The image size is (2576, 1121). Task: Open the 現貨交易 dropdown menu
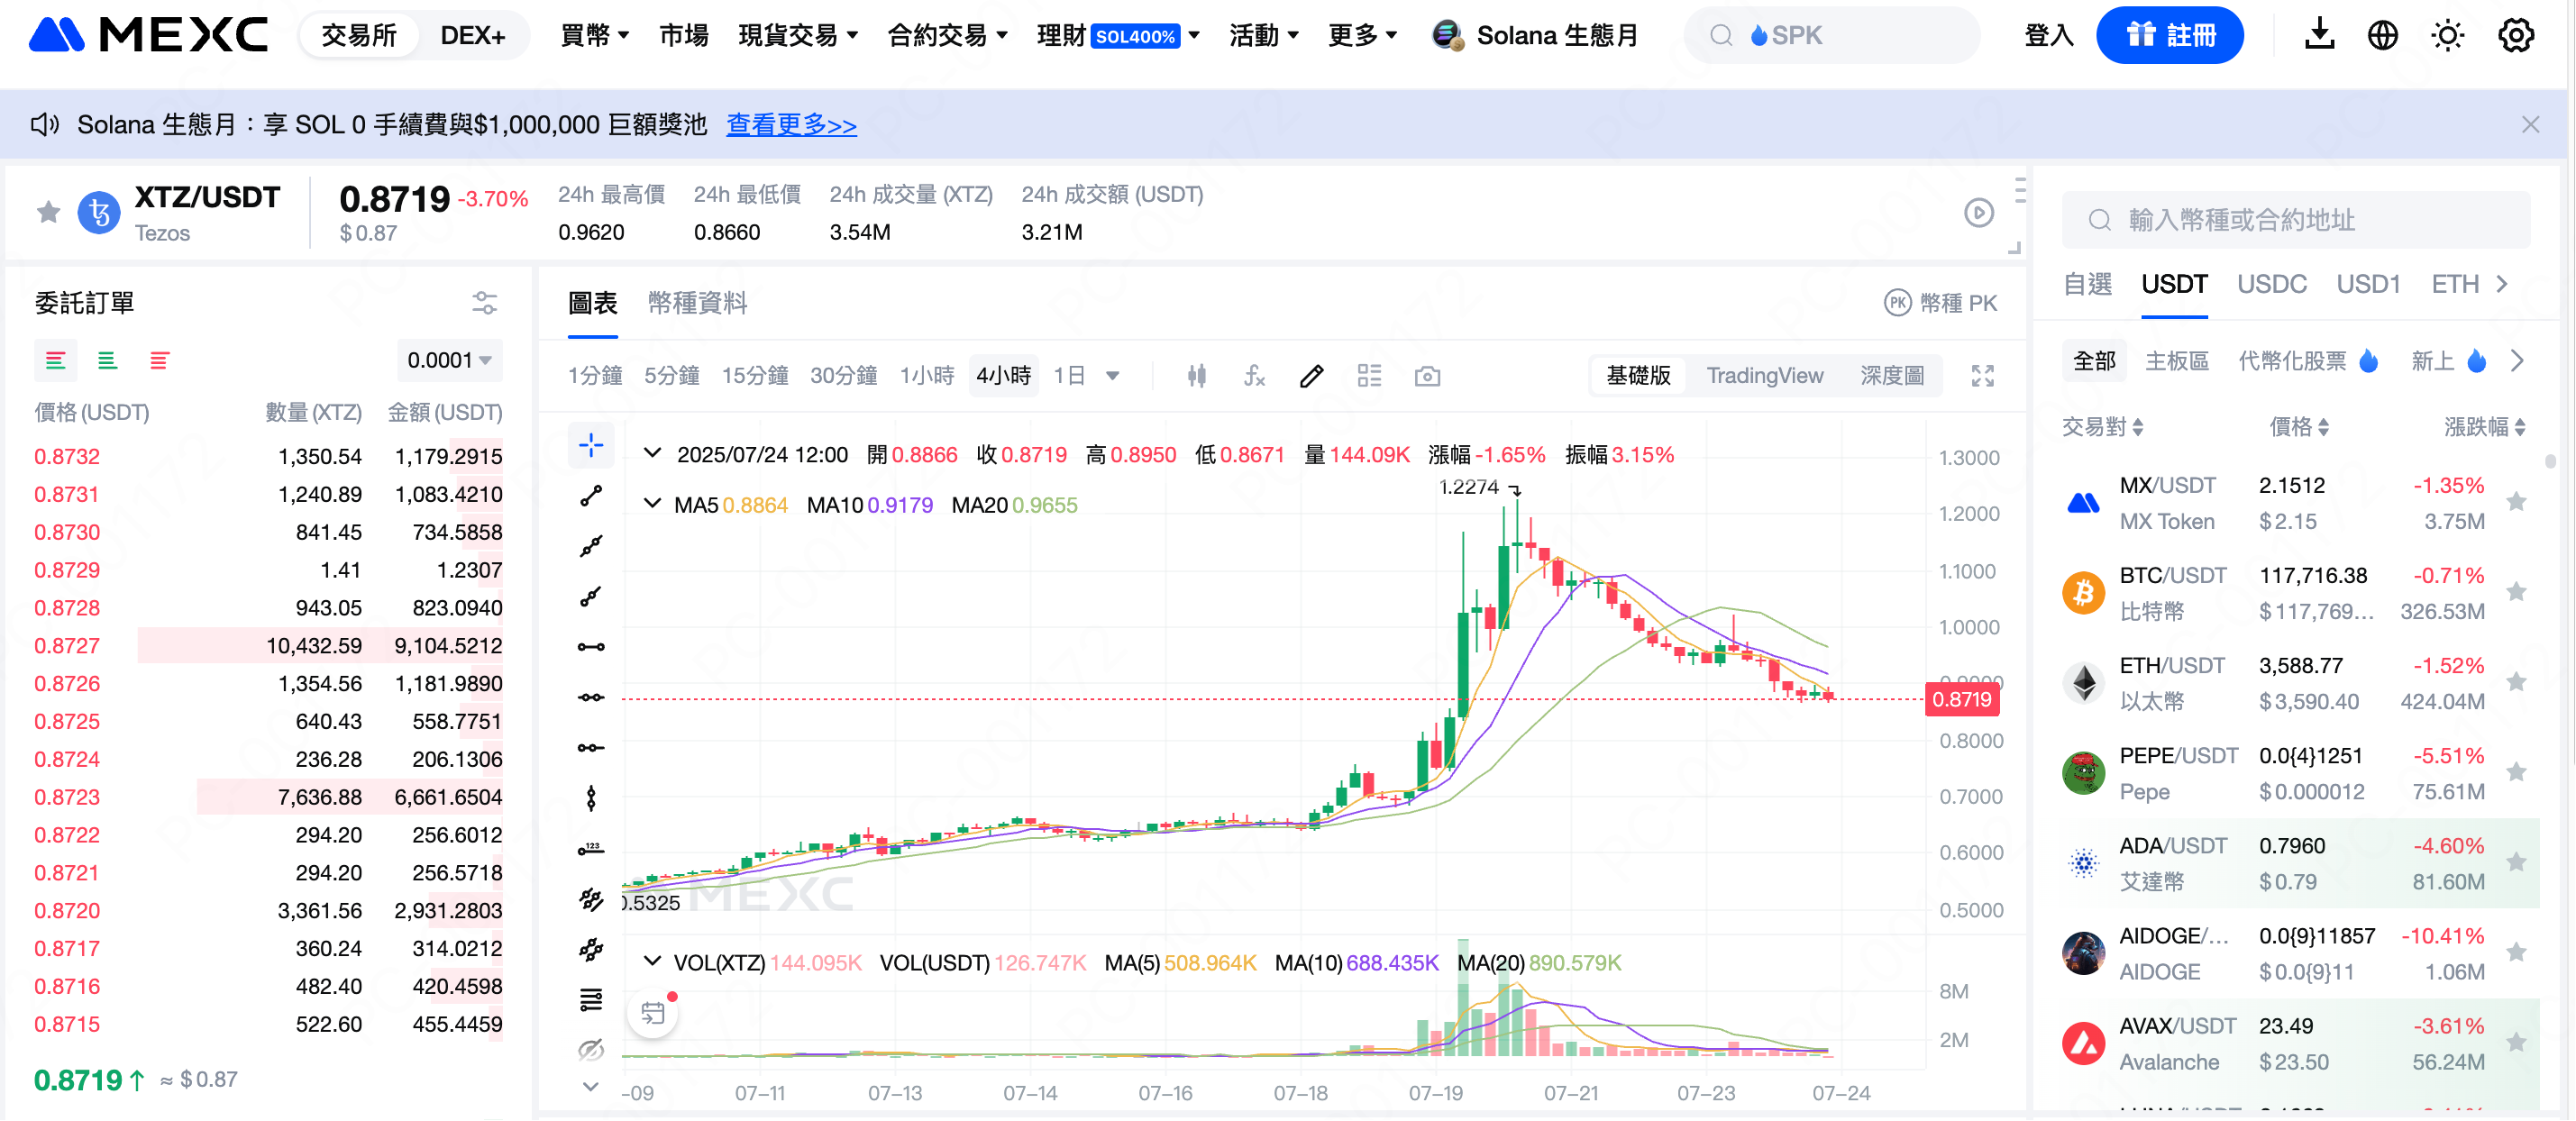pyautogui.click(x=798, y=35)
